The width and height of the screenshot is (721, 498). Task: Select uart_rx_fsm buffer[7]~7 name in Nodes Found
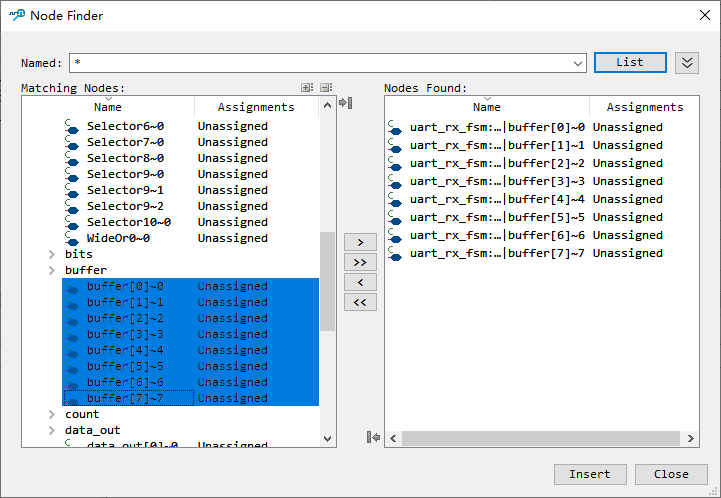[497, 253]
